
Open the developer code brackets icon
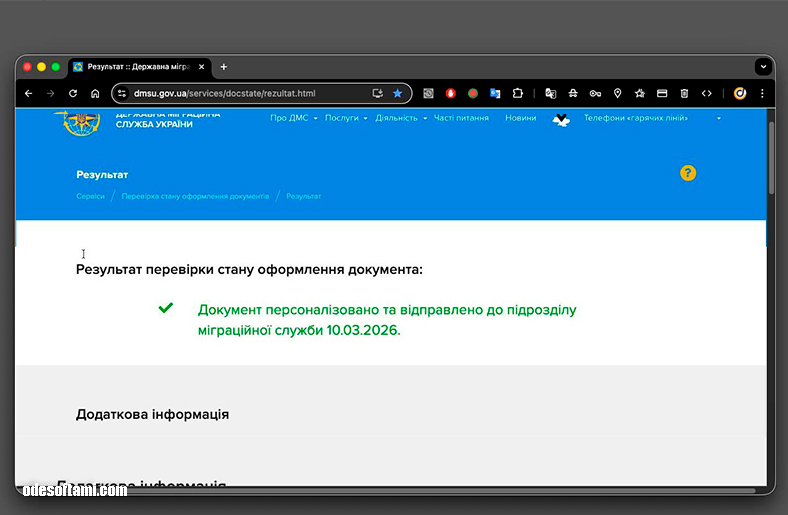(x=707, y=93)
